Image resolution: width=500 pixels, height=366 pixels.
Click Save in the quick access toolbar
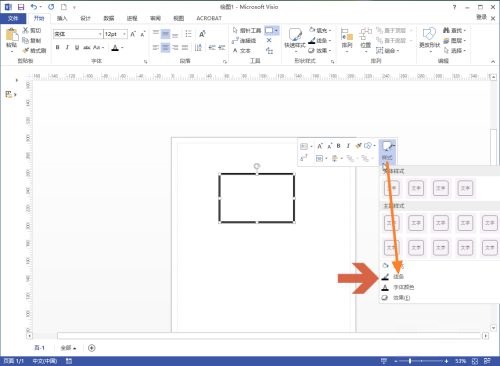tap(21, 7)
